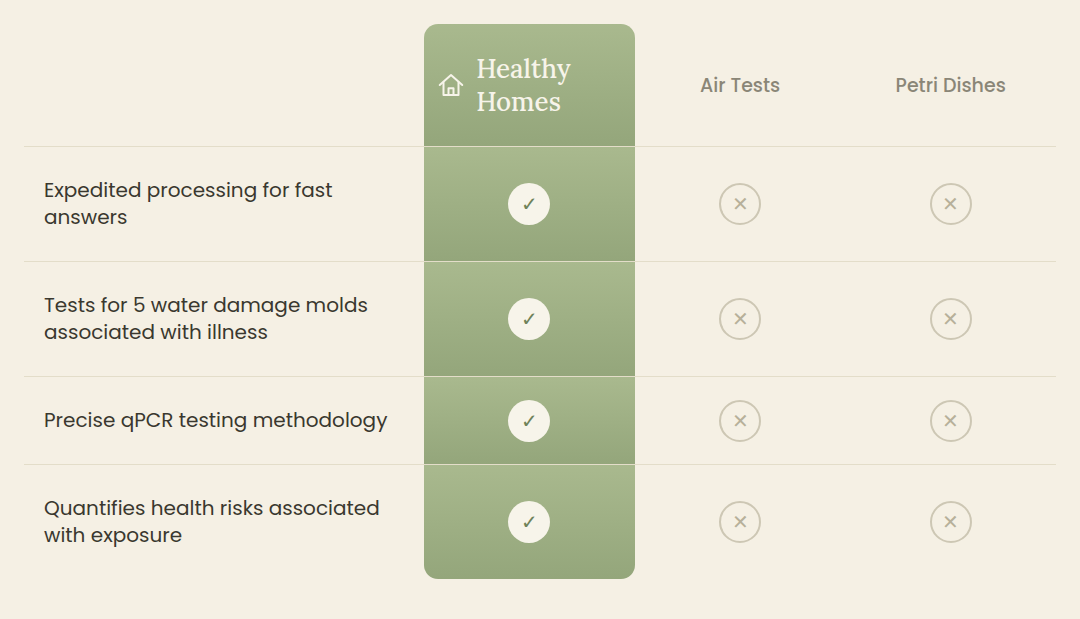Select the Healthy Homes column heading
Screen dimensions: 1080x619
tap(523, 85)
